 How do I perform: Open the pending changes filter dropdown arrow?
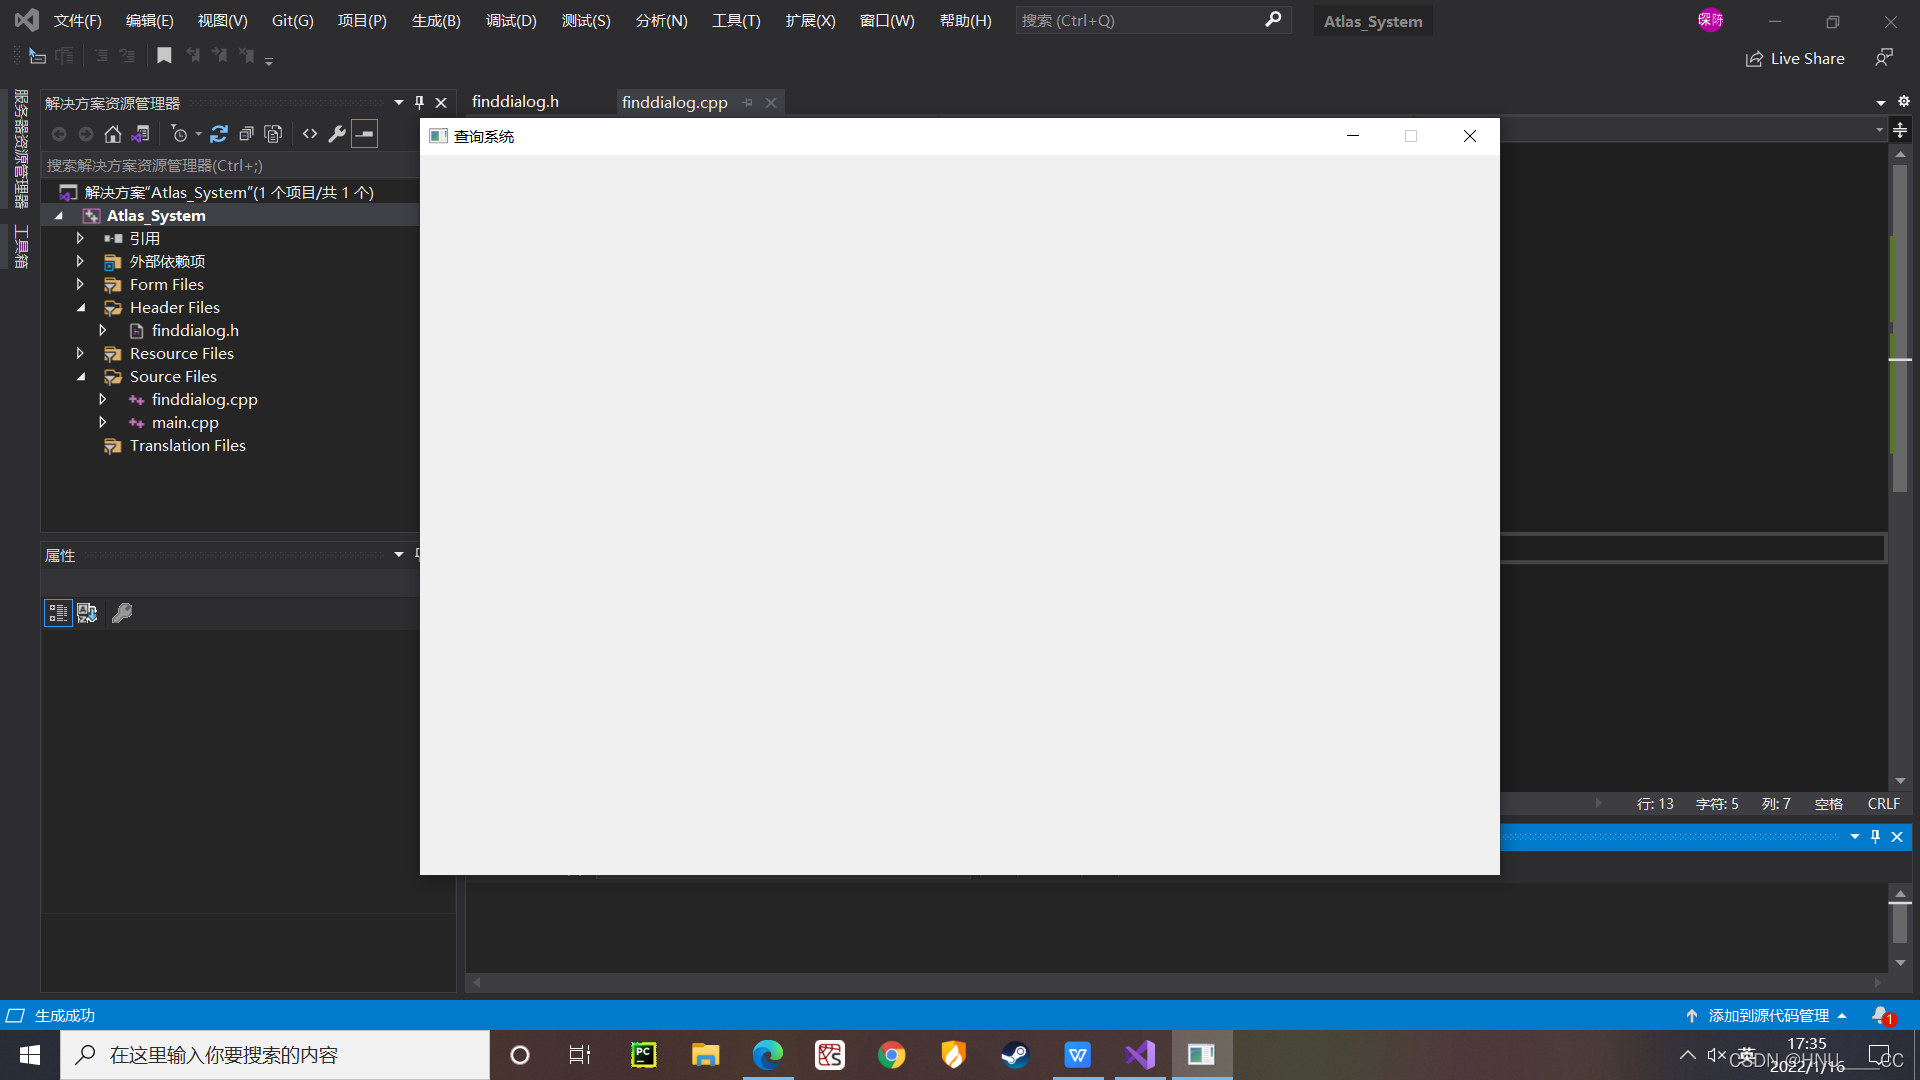click(198, 134)
